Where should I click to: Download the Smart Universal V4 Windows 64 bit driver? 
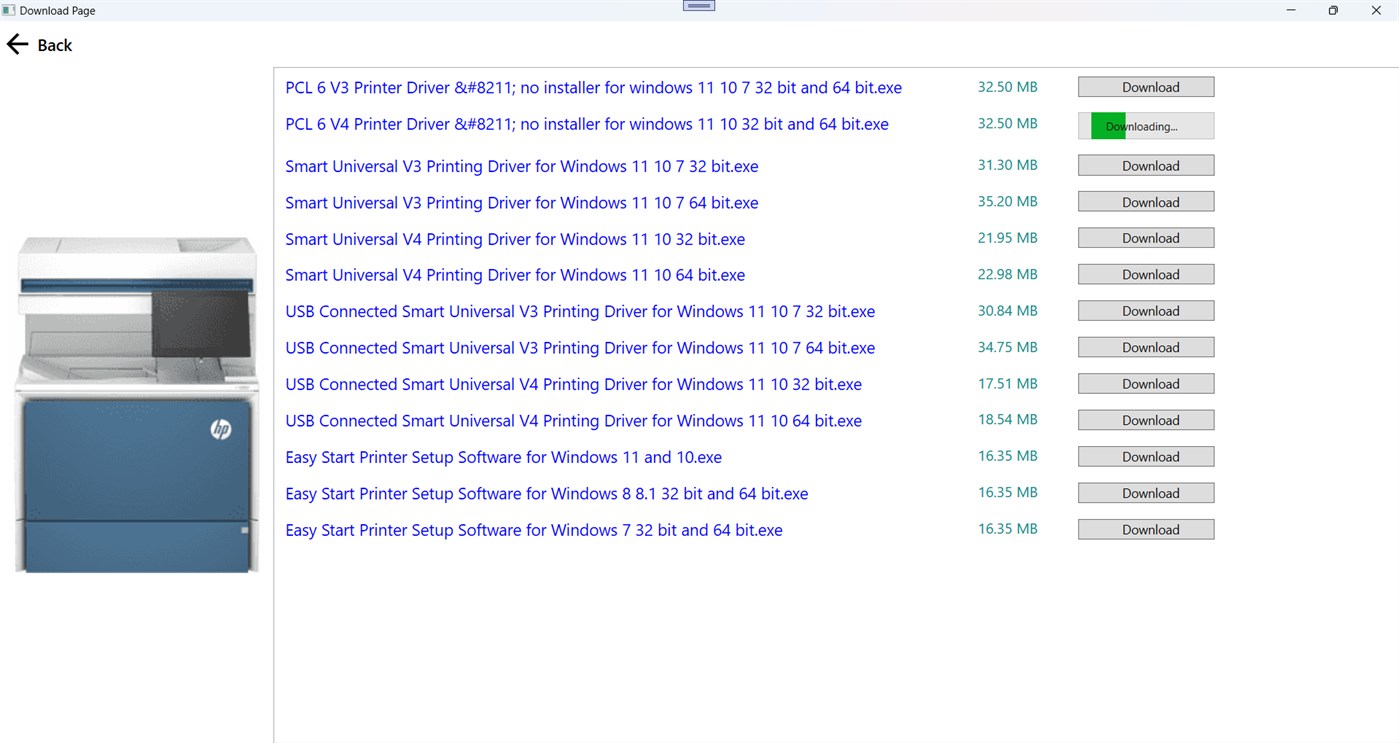[x=1145, y=274]
